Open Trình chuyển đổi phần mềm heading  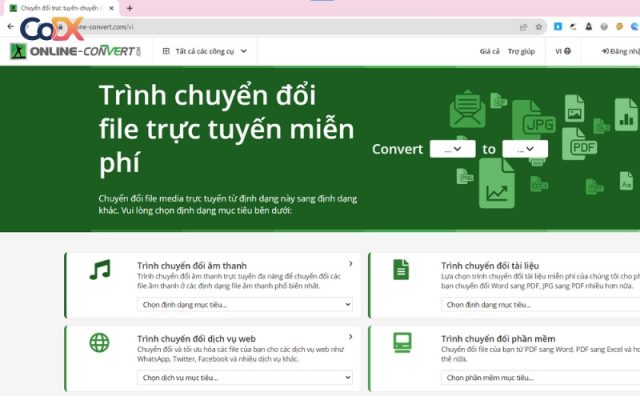[x=498, y=338]
